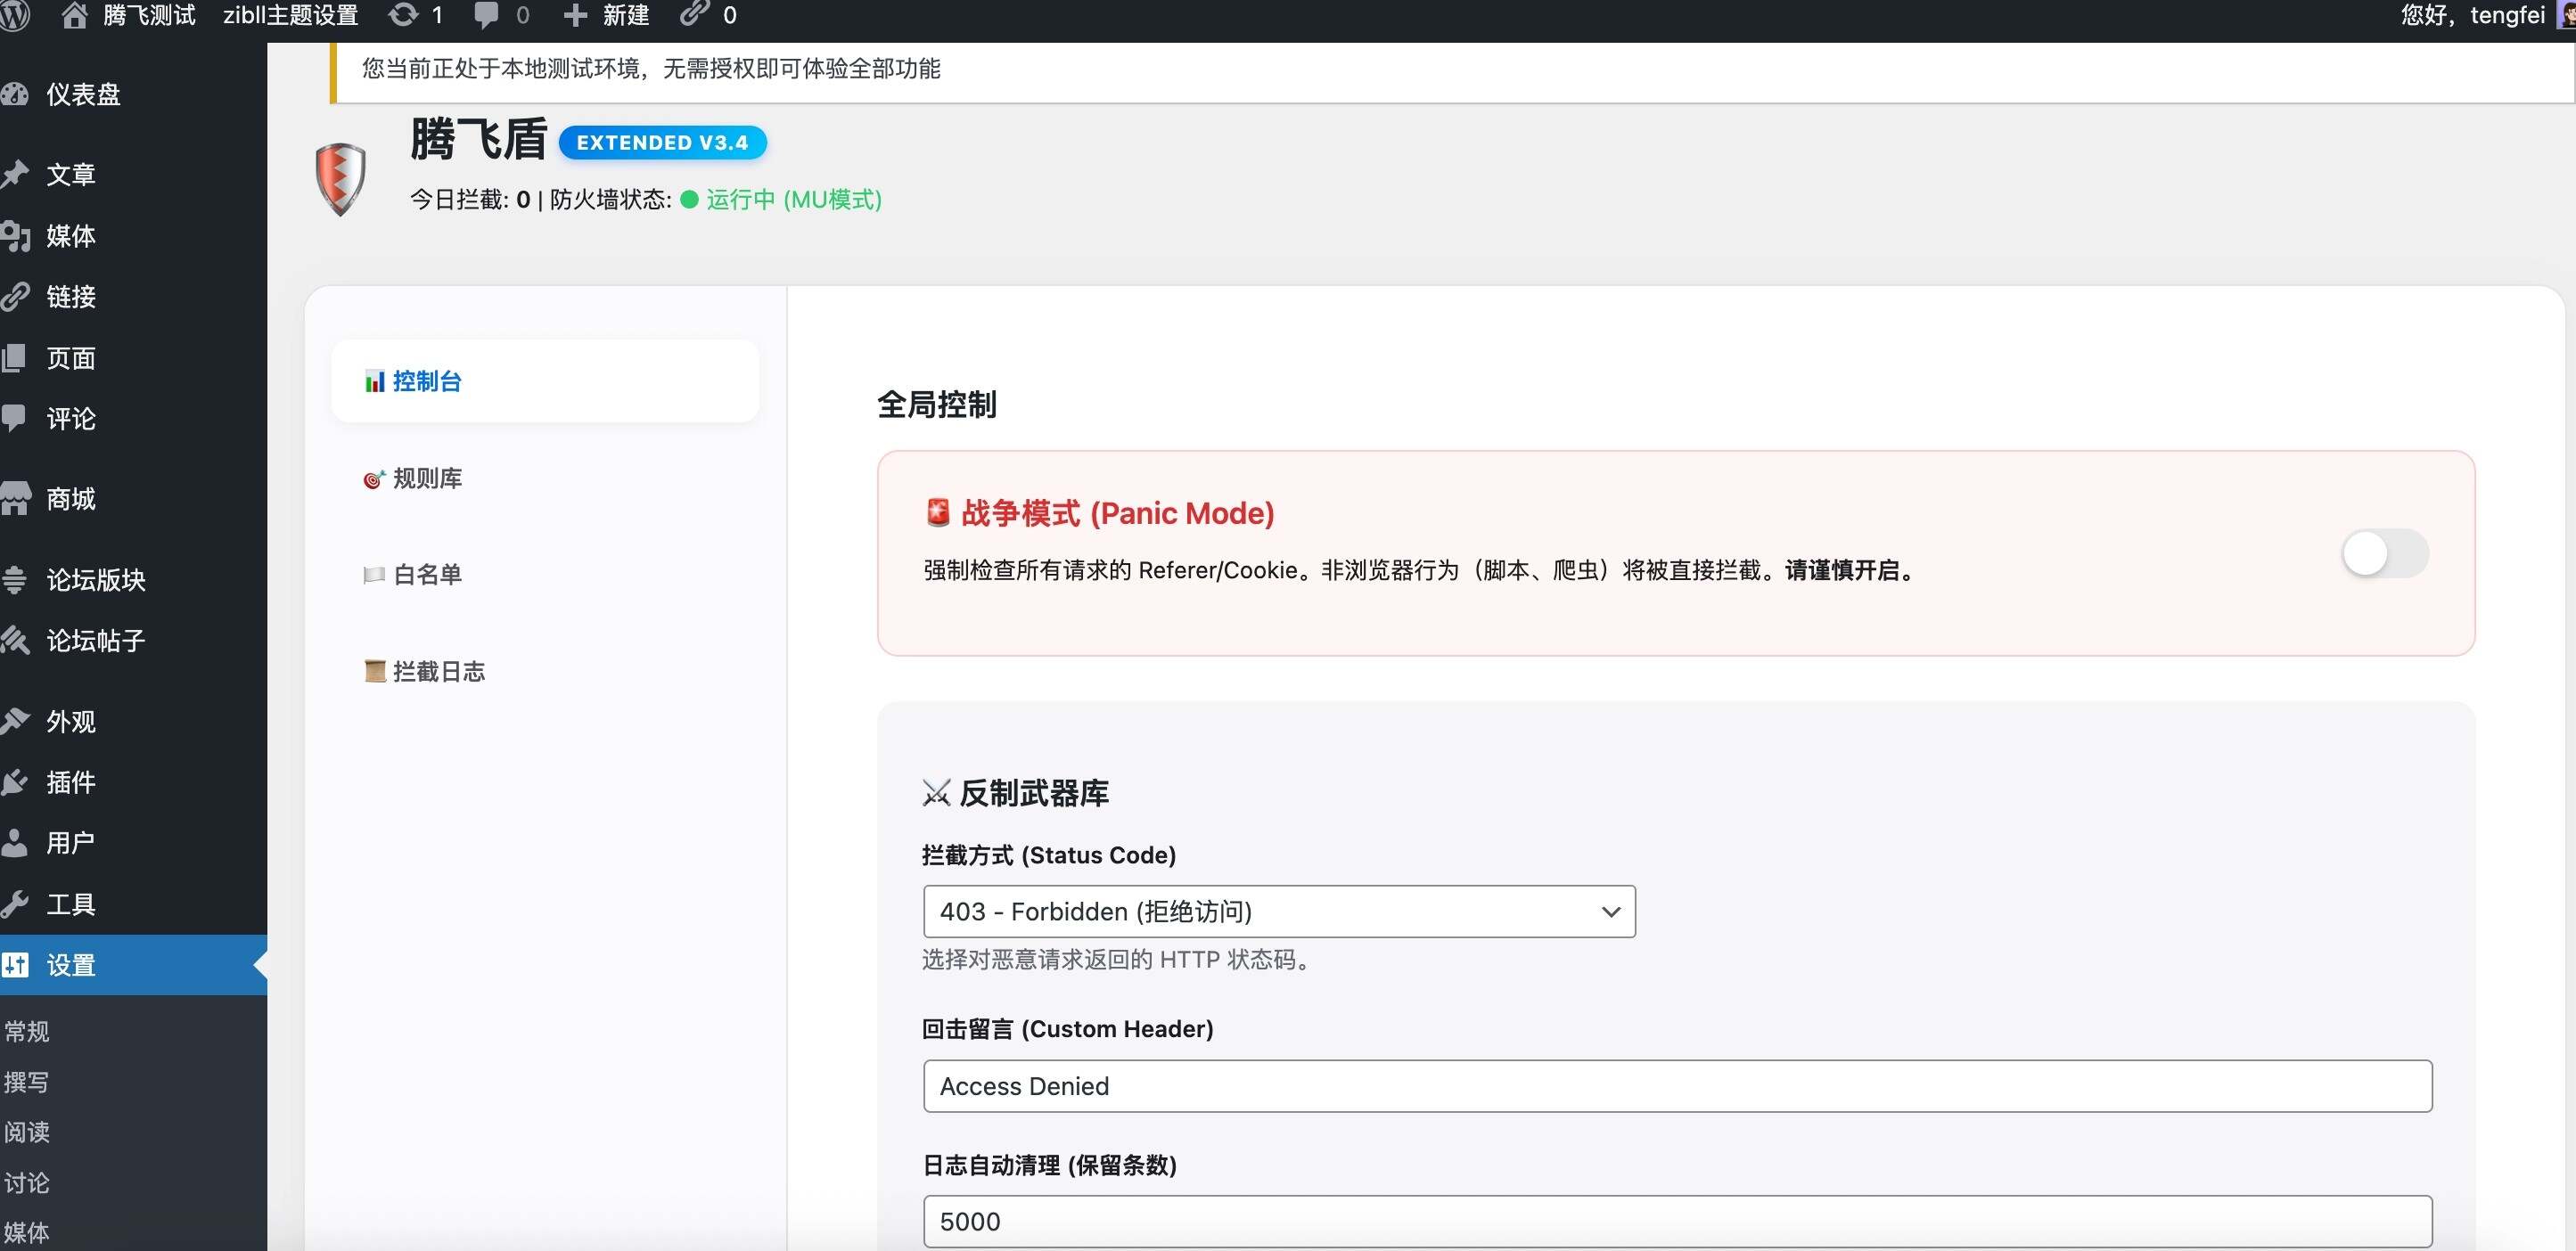
Task: Click the 插件 plug icon in sidebar
Action: point(15,782)
